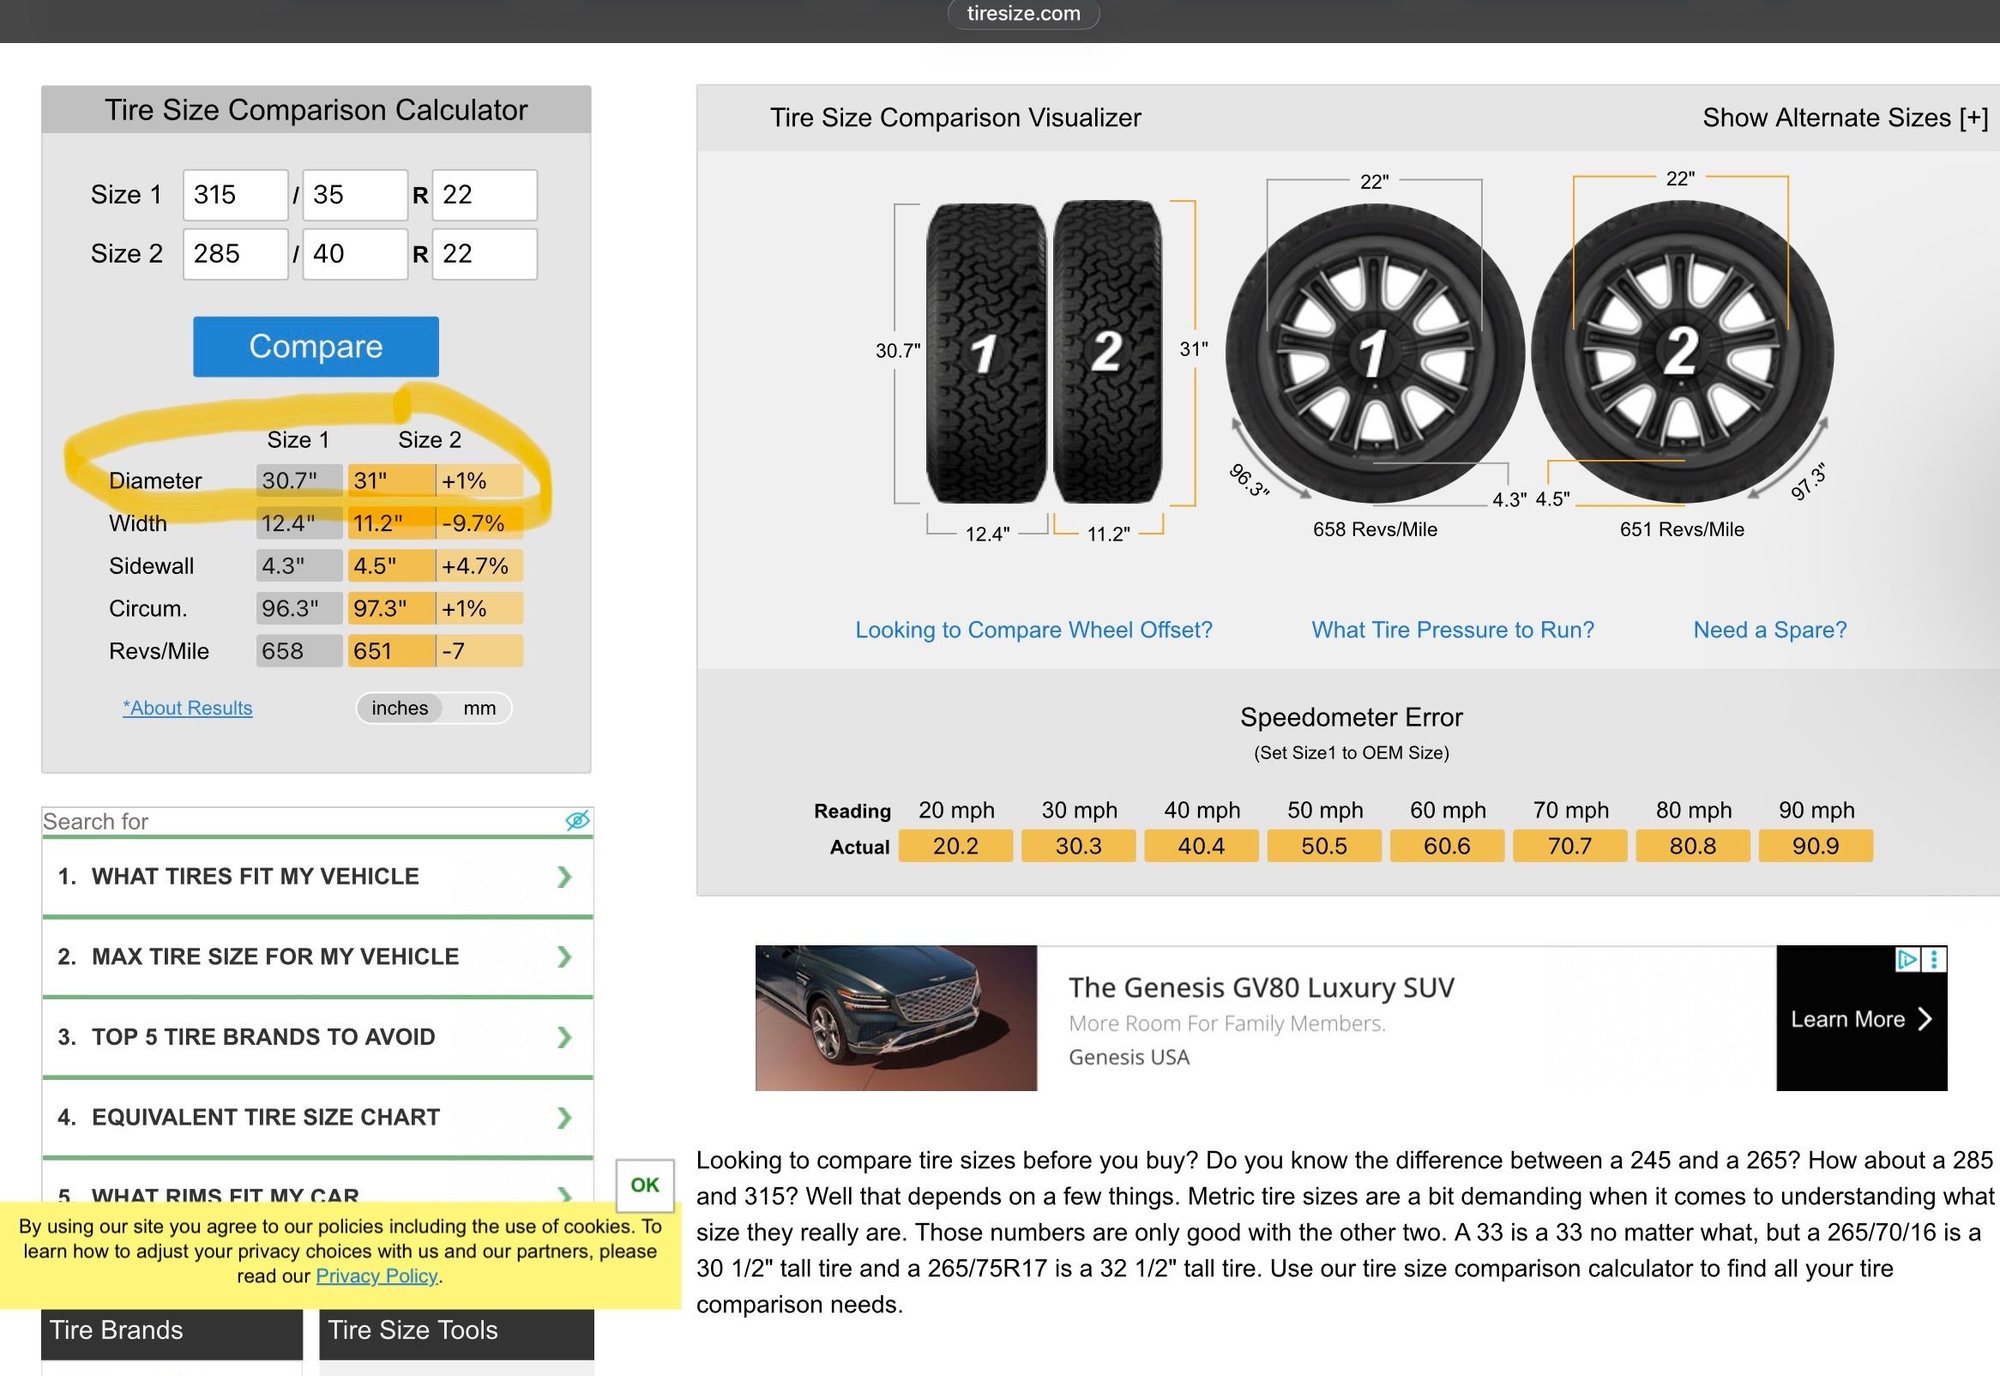Click the Size 1 width field 315

[x=235, y=195]
